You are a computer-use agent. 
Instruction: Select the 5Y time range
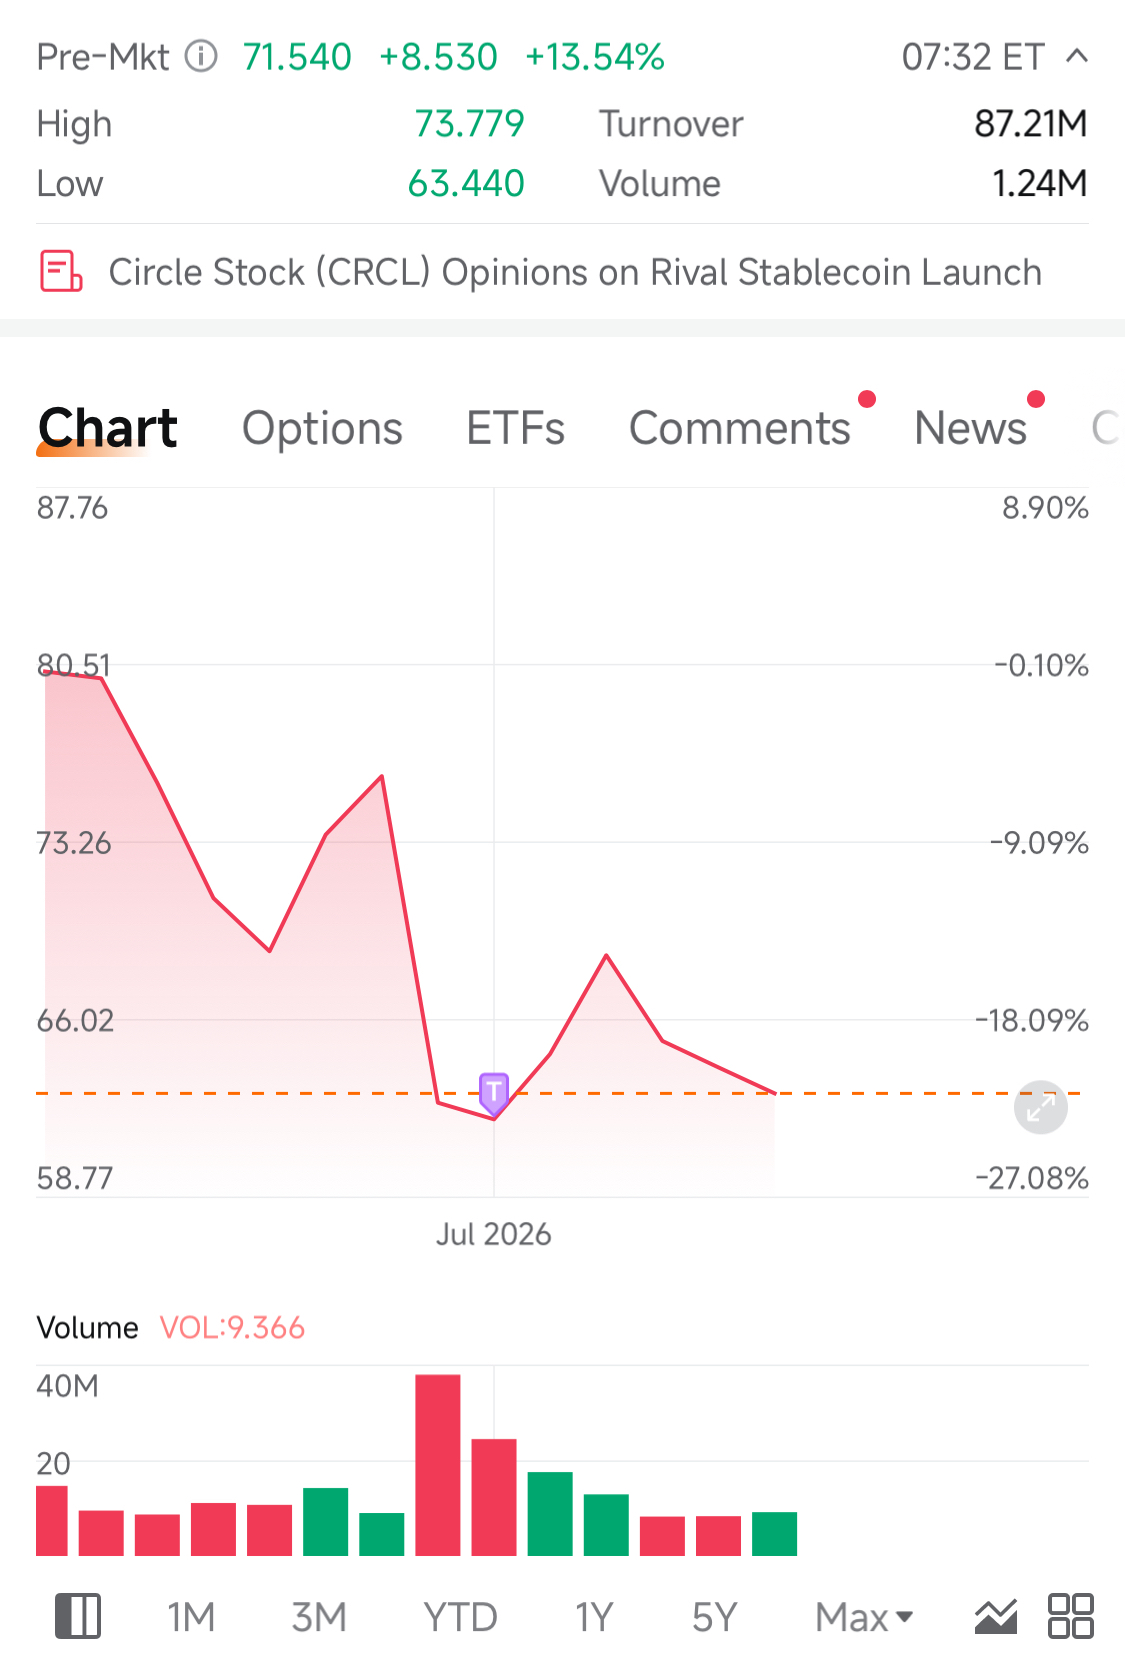[714, 1617]
